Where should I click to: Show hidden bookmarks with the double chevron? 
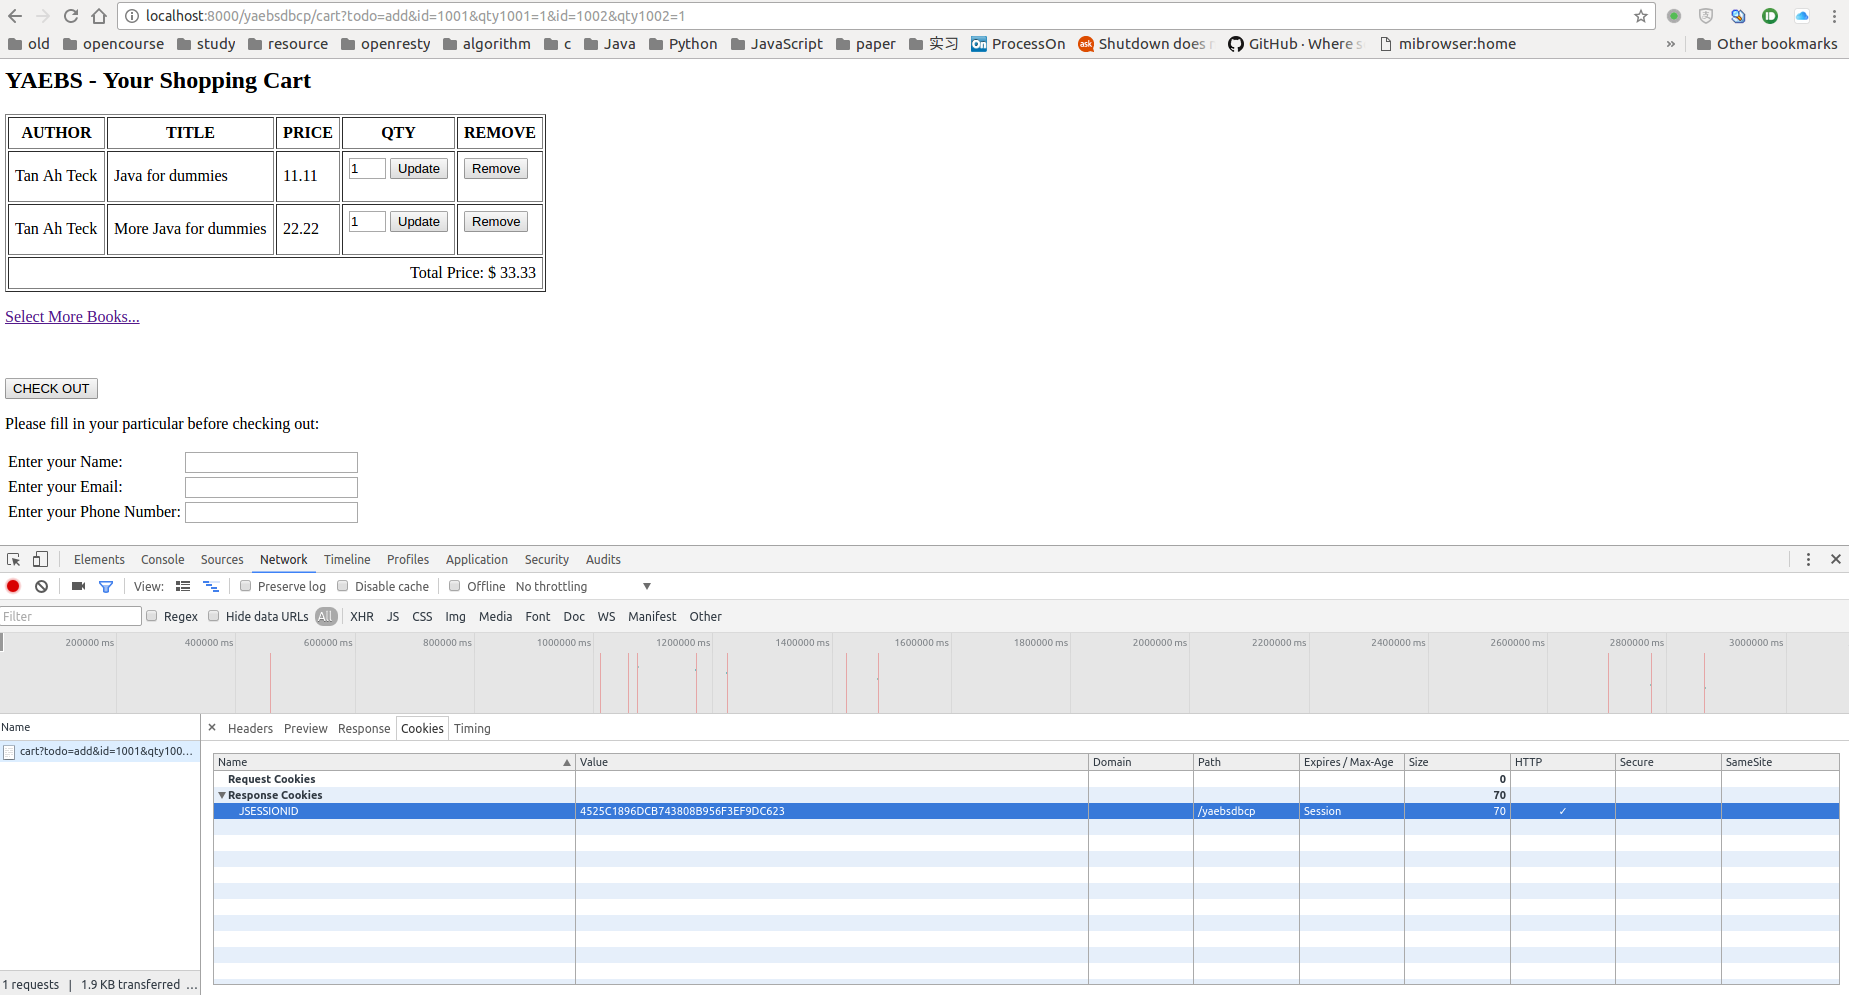click(x=1670, y=44)
